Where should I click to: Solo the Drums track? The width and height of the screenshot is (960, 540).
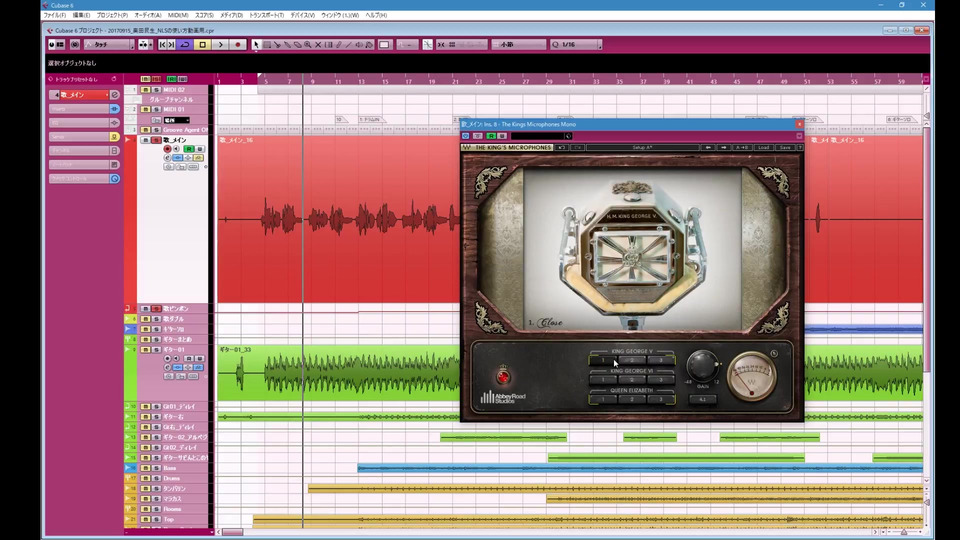[x=156, y=479]
